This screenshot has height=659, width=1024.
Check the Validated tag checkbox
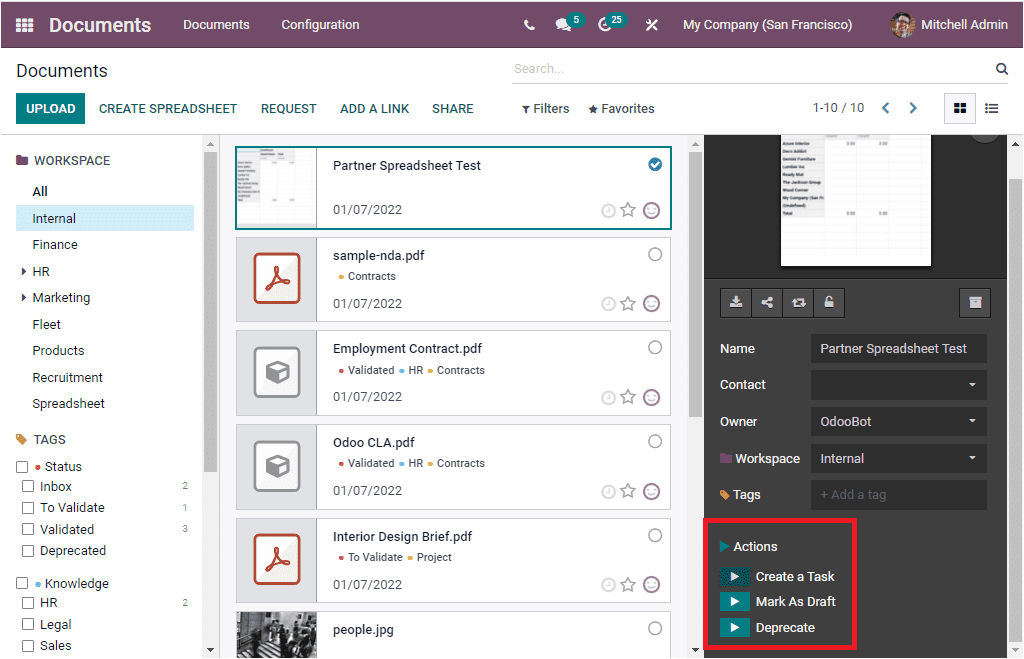[x=28, y=530]
